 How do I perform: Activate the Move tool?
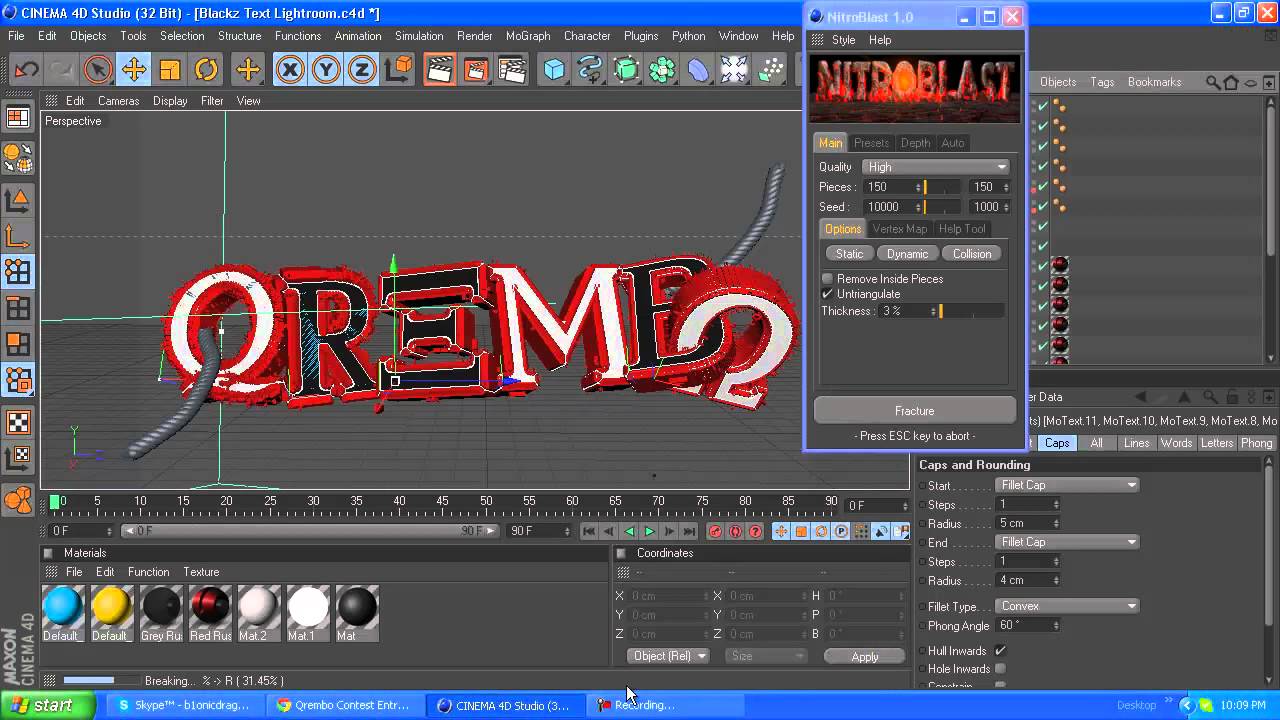point(134,70)
